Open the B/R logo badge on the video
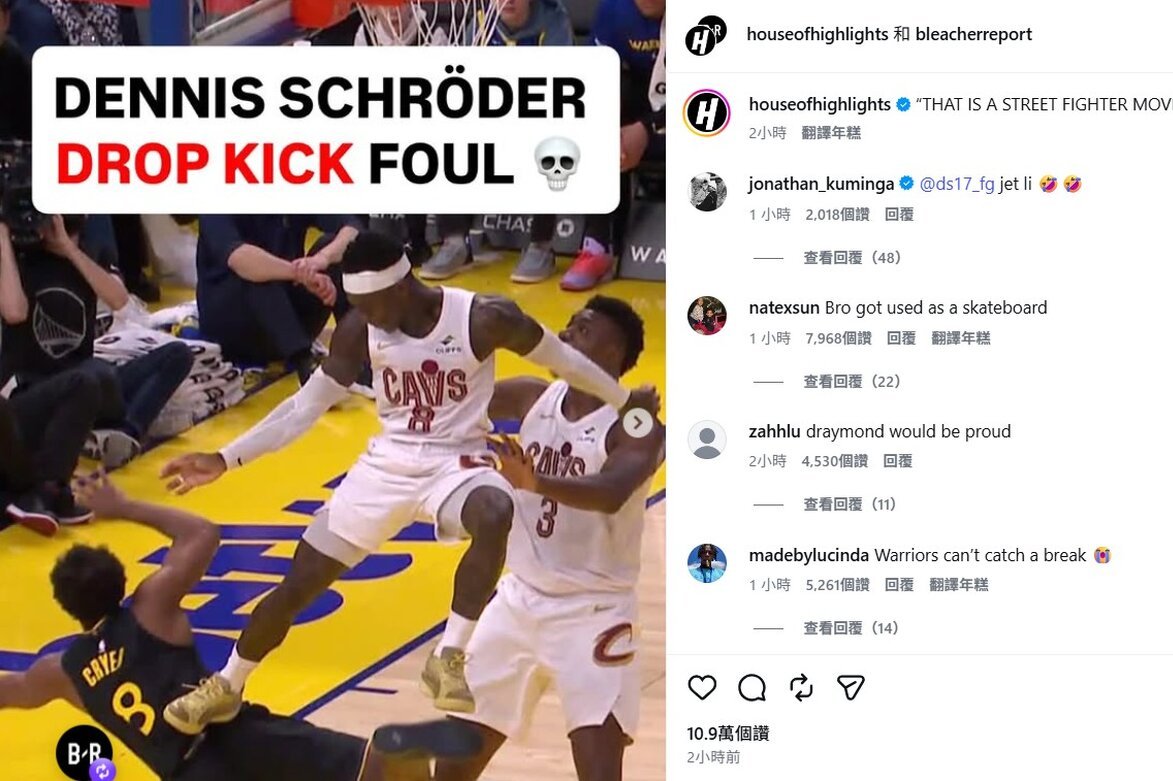Image resolution: width=1173 pixels, height=781 pixels. click(84, 752)
